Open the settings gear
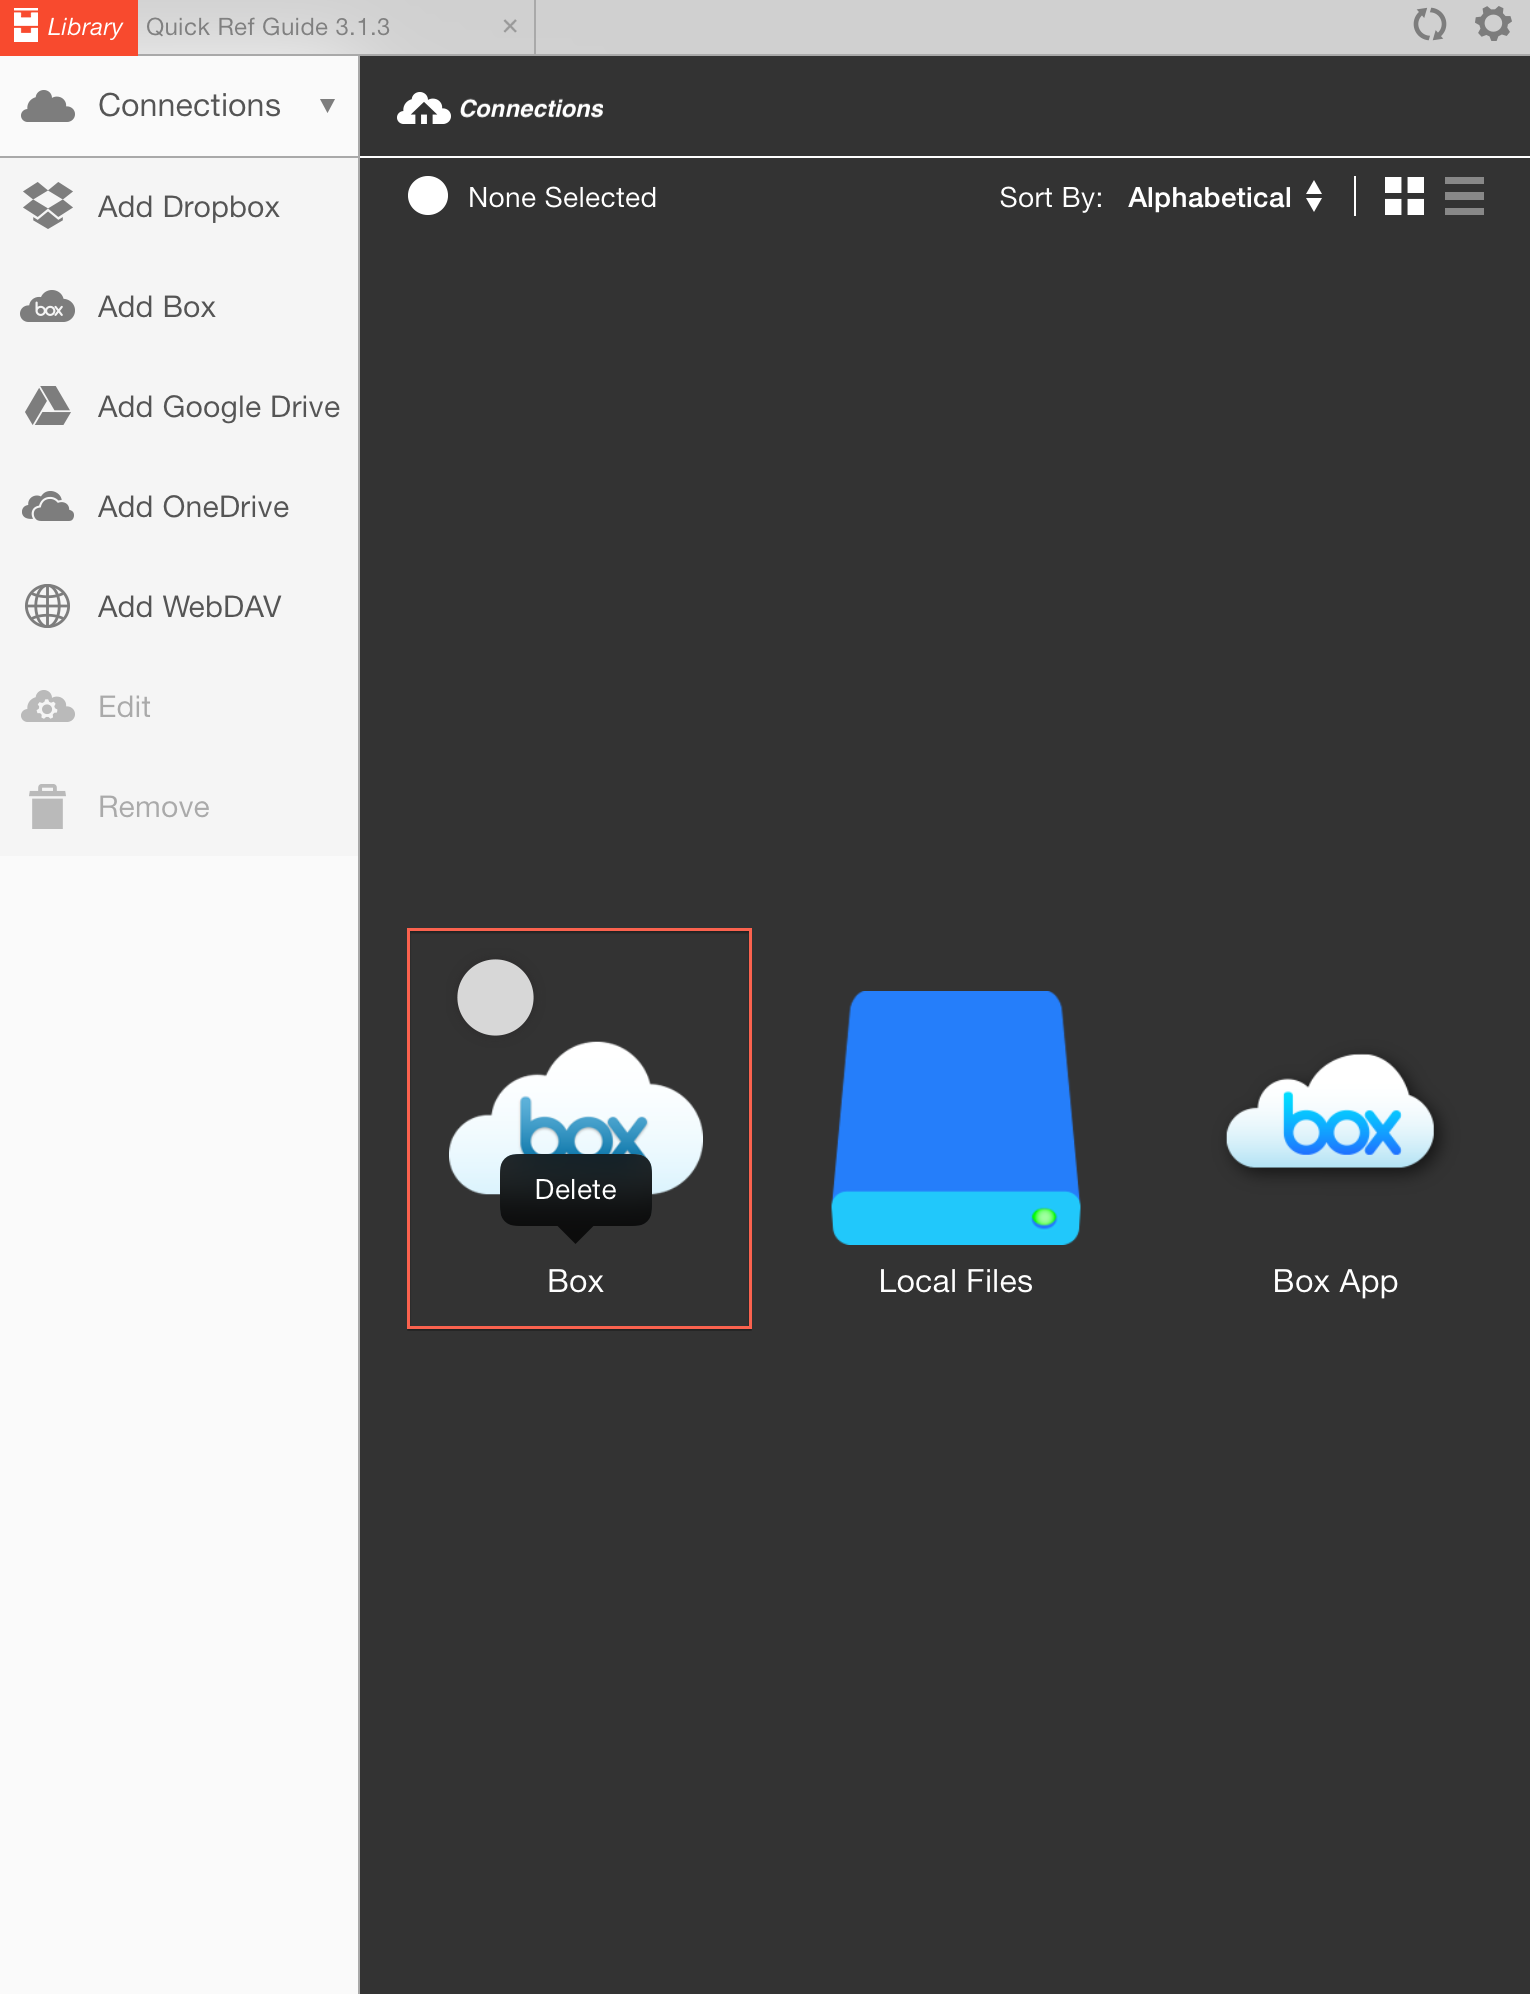The image size is (1530, 1994). pyautogui.click(x=1493, y=23)
